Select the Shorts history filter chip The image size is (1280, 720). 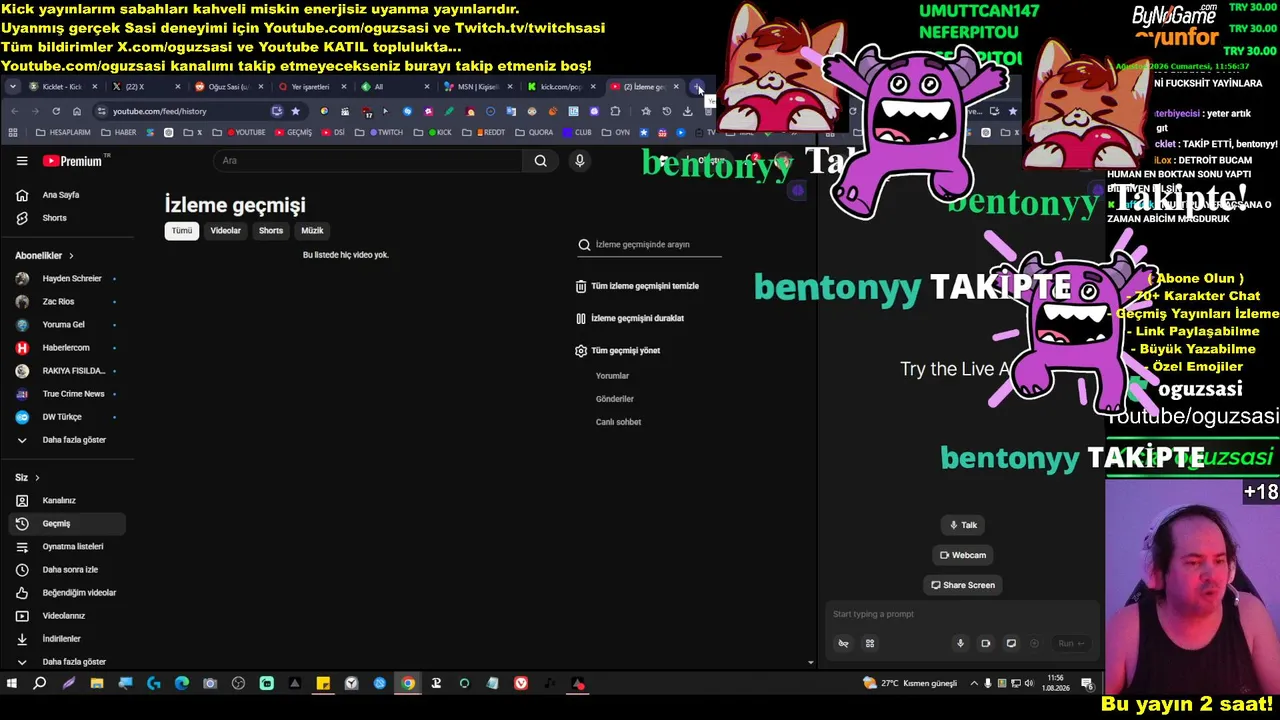(271, 231)
